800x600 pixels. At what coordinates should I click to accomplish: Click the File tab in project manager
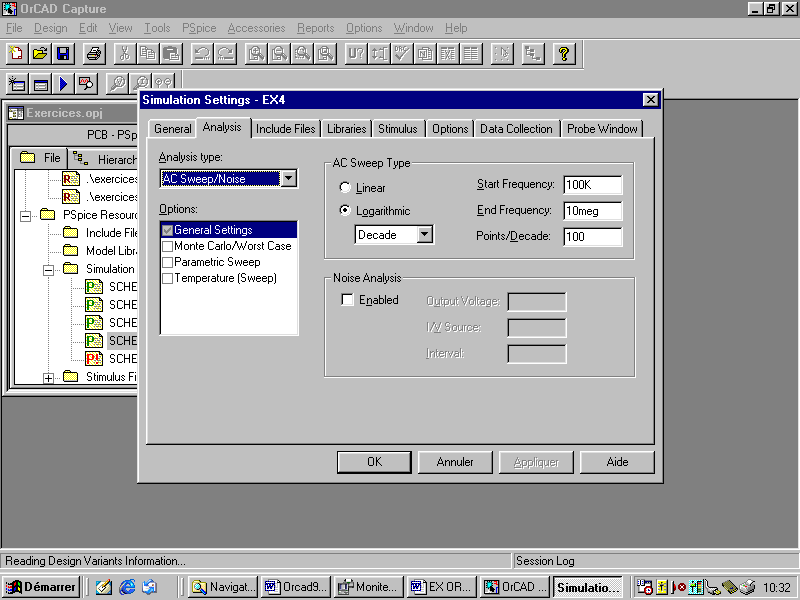click(x=40, y=158)
